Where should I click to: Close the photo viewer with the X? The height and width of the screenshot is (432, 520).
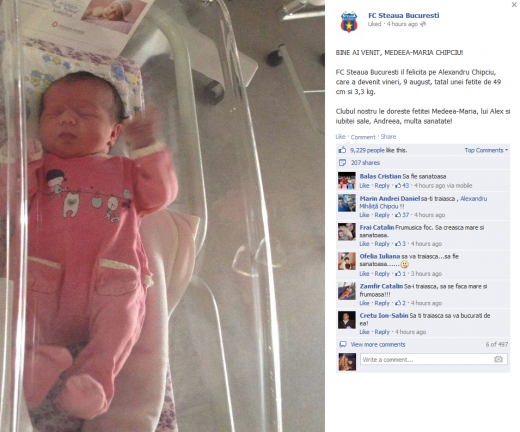tap(514, 5)
